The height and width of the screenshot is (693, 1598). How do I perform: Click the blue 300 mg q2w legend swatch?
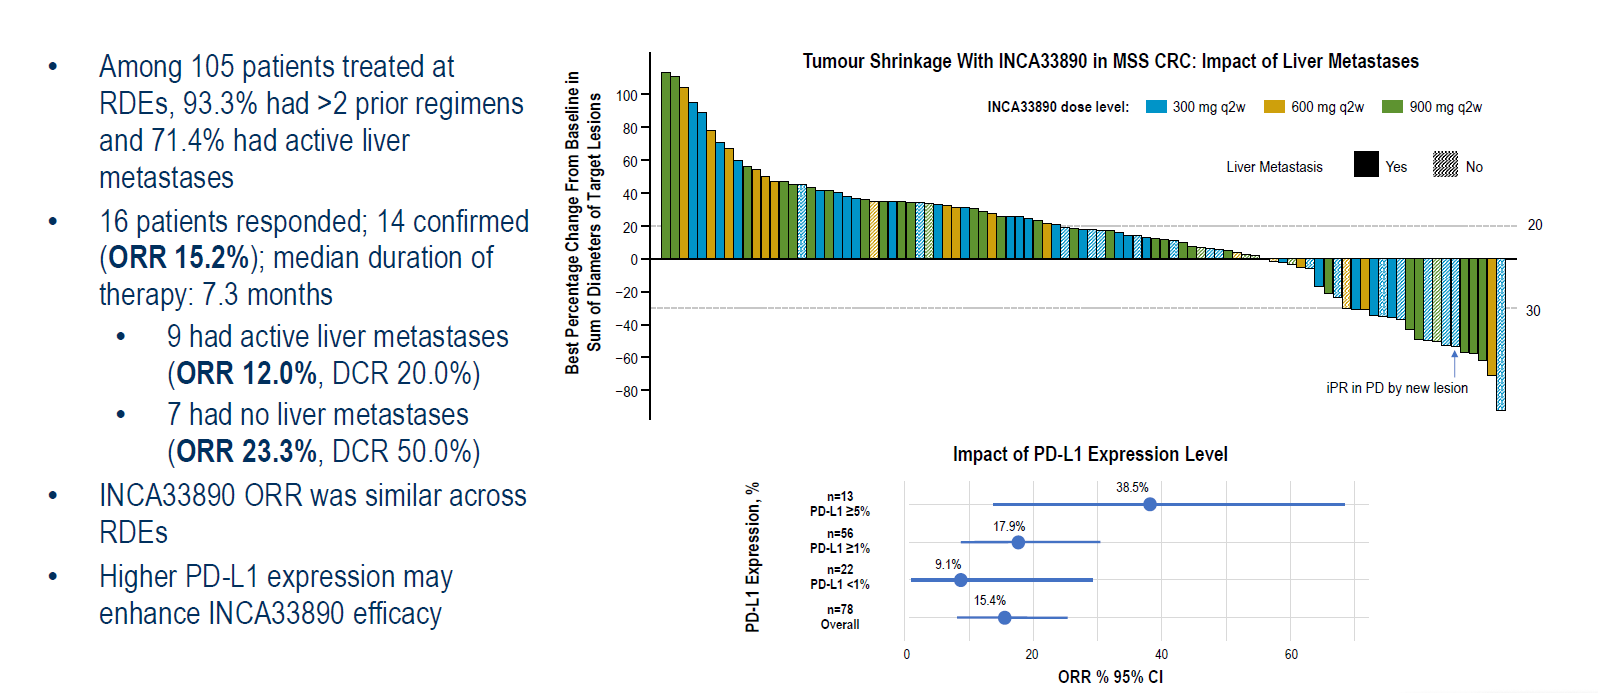[x=1156, y=107]
